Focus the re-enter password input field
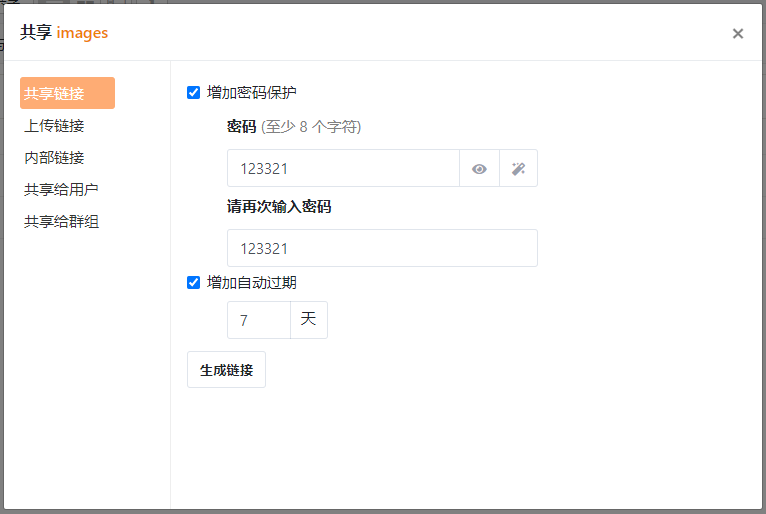Screen dimensions: 766x514 (382, 248)
